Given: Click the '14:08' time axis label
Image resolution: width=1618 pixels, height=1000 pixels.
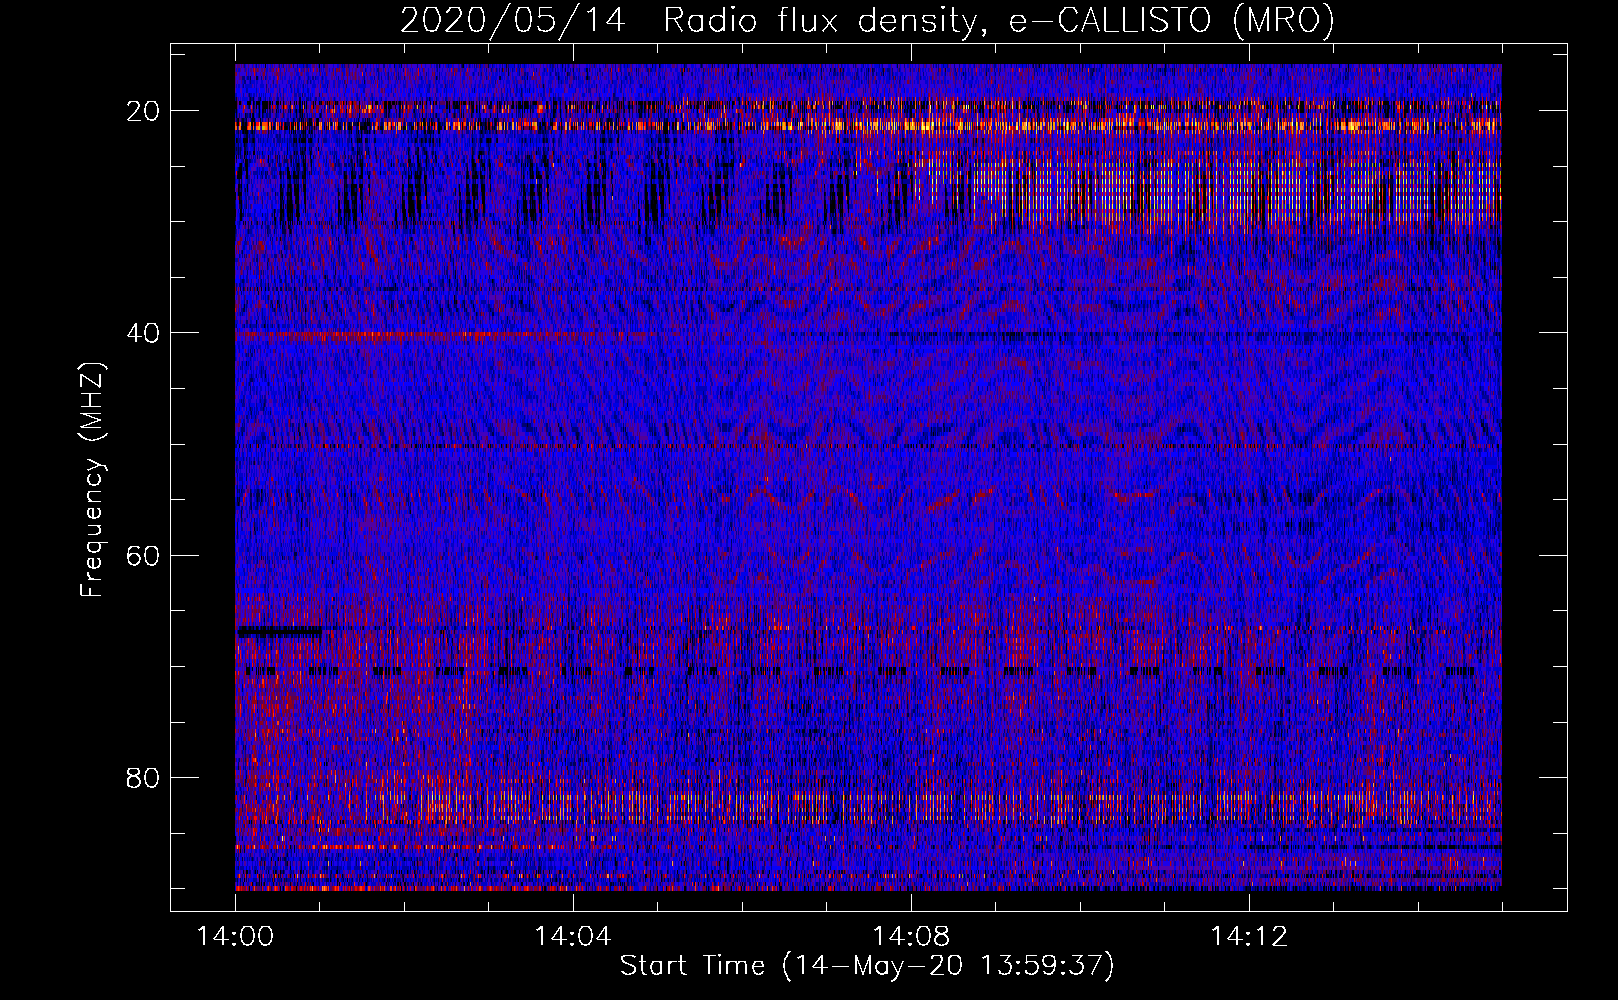Looking at the screenshot, I should [911, 937].
